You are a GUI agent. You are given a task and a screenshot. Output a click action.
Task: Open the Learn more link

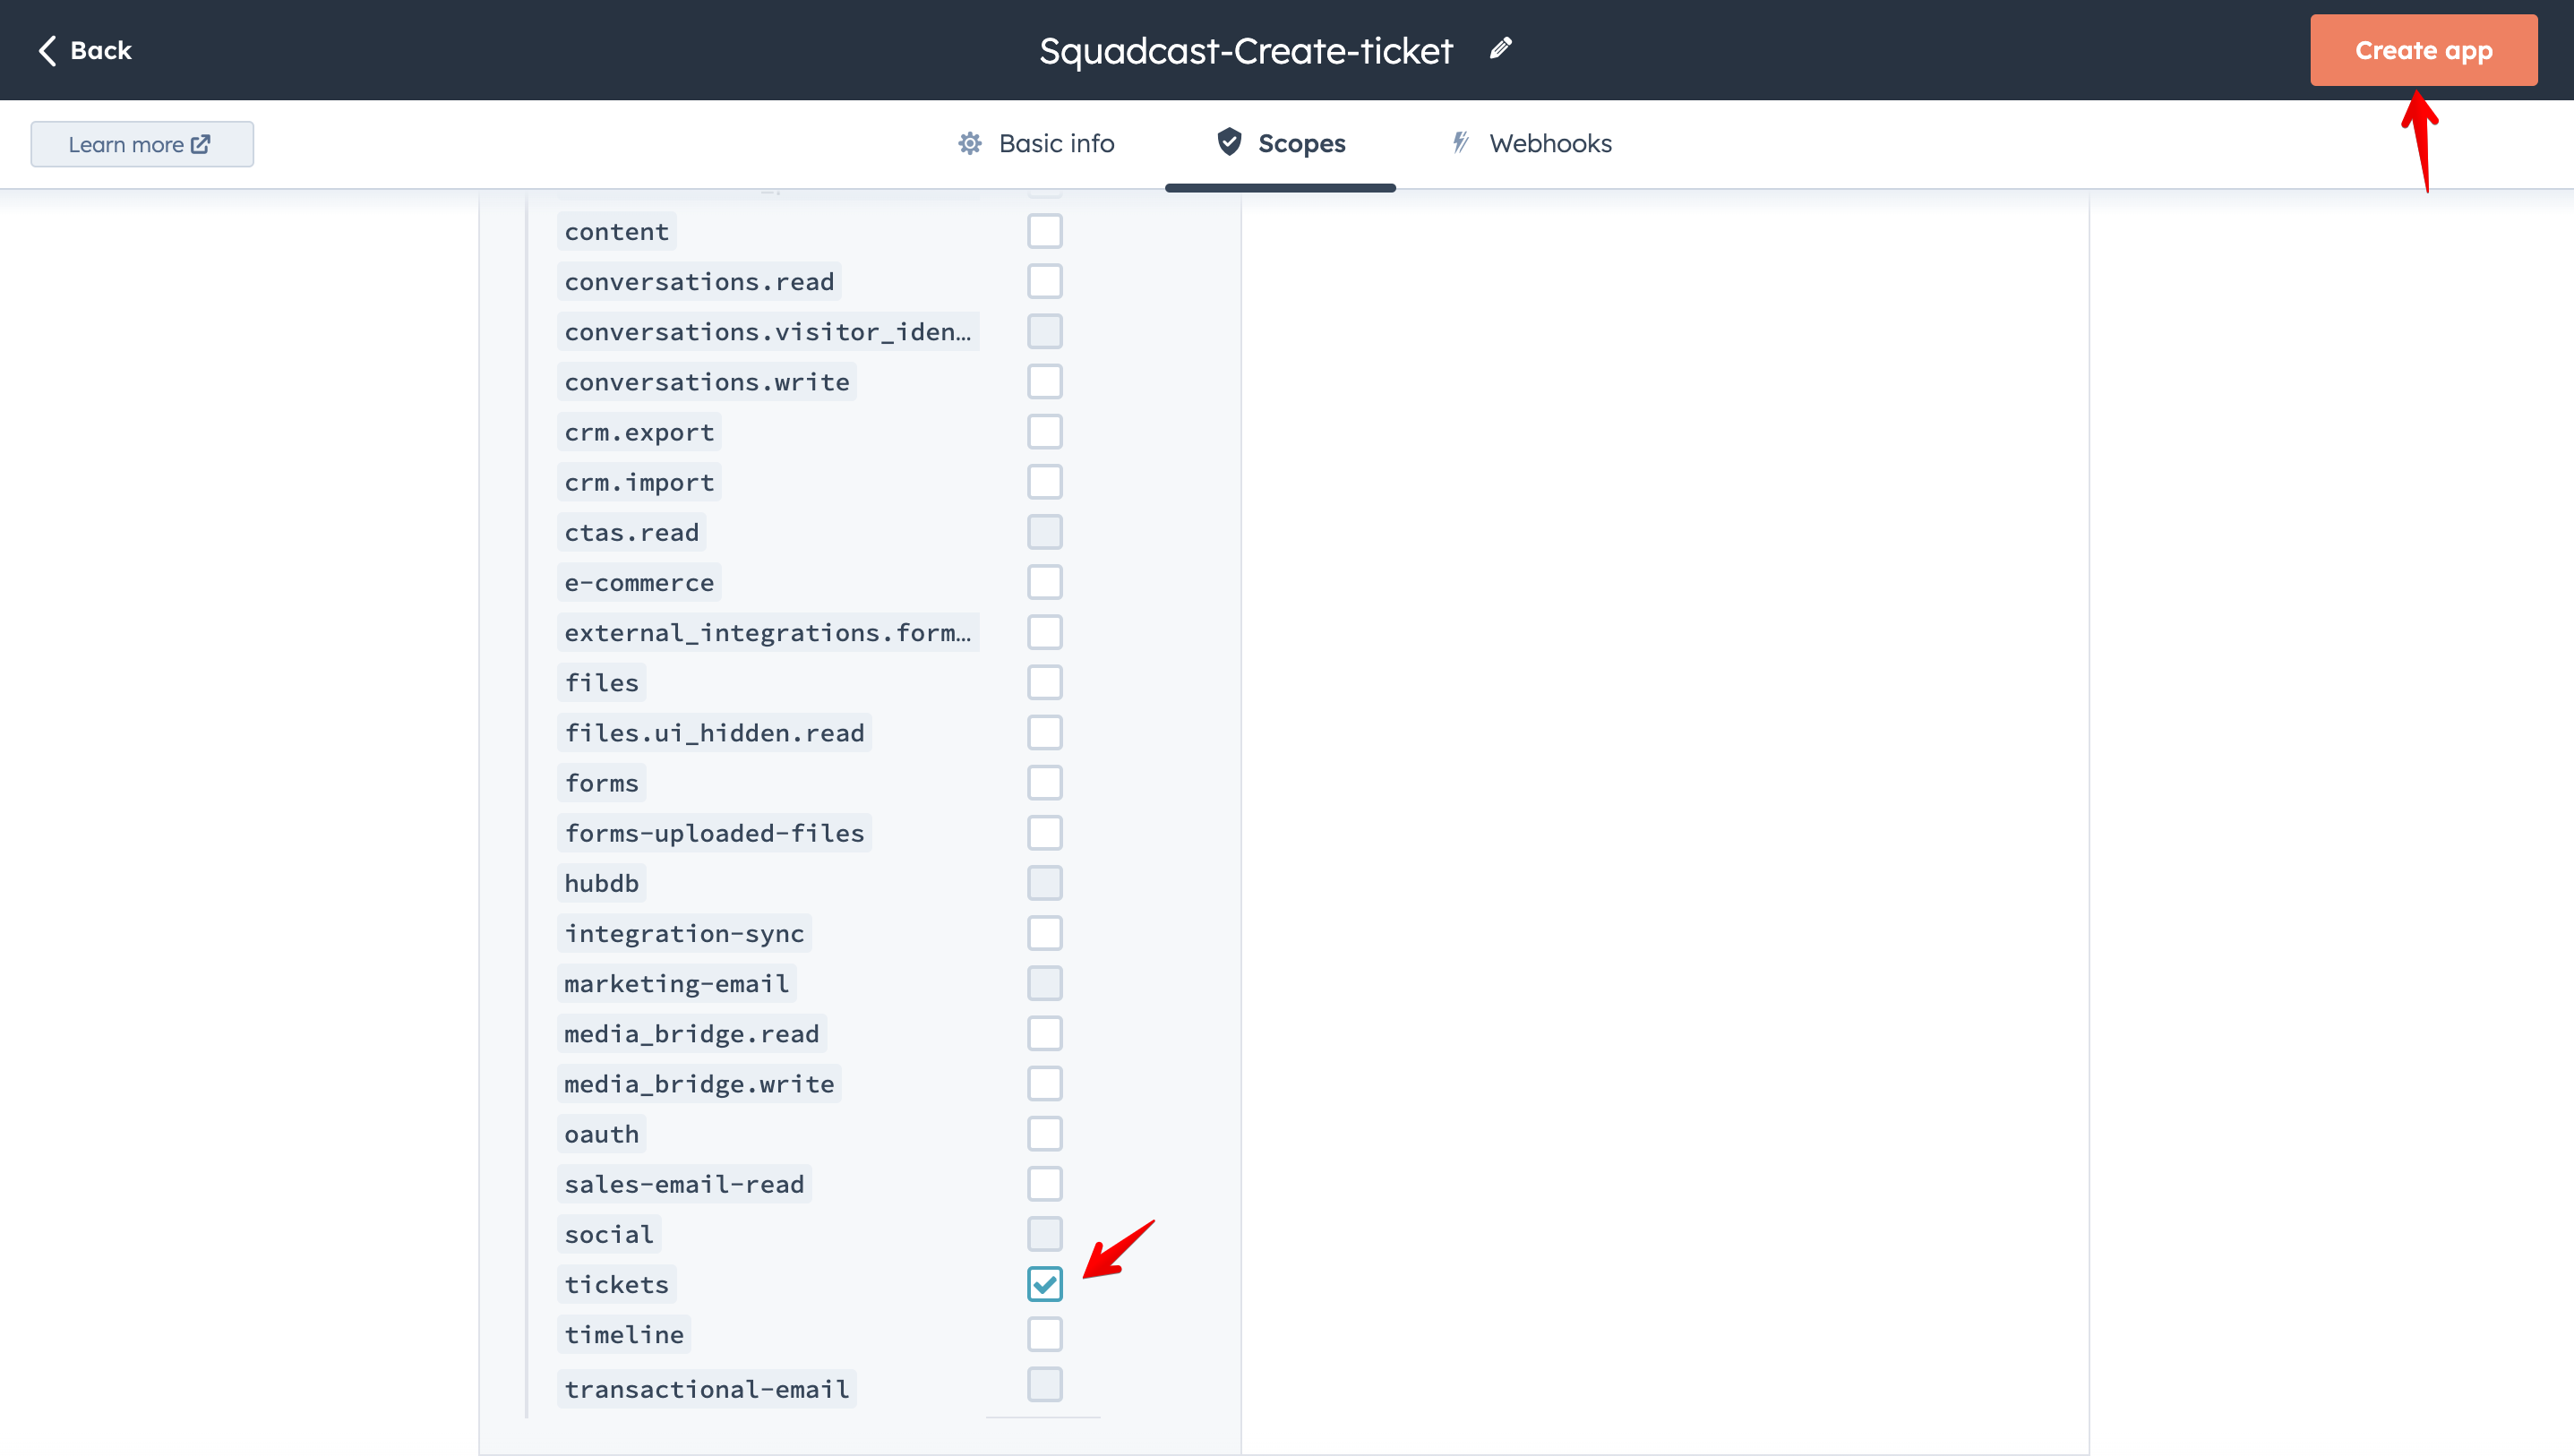pos(141,144)
